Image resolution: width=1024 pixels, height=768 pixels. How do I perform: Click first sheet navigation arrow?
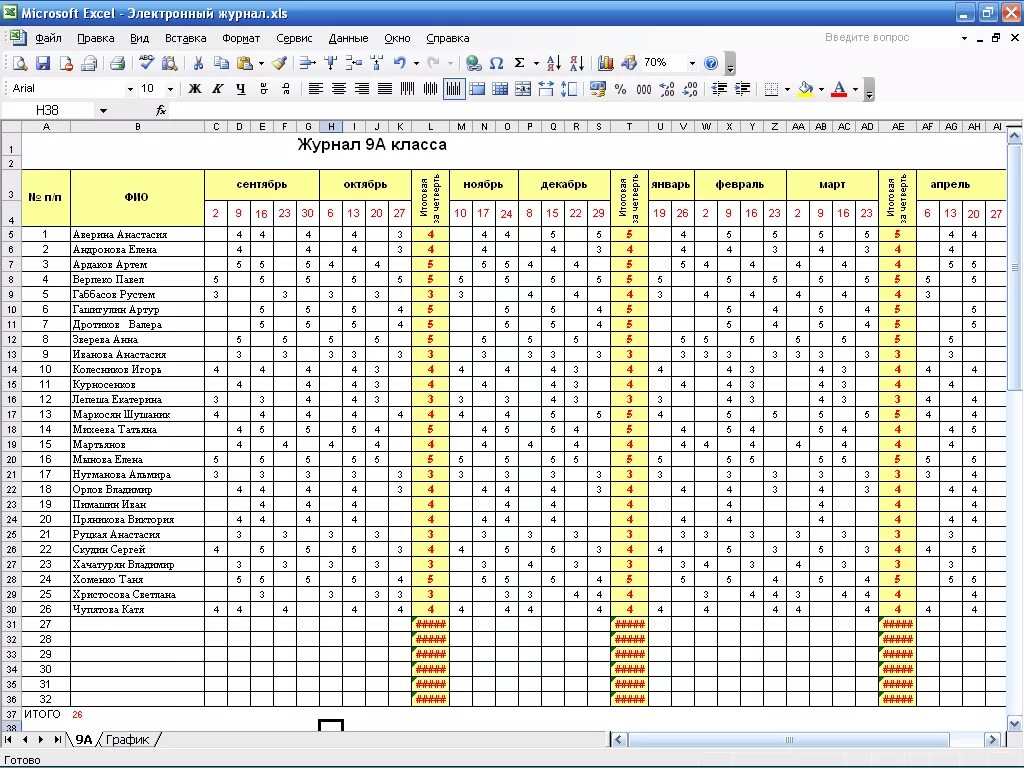coord(8,739)
